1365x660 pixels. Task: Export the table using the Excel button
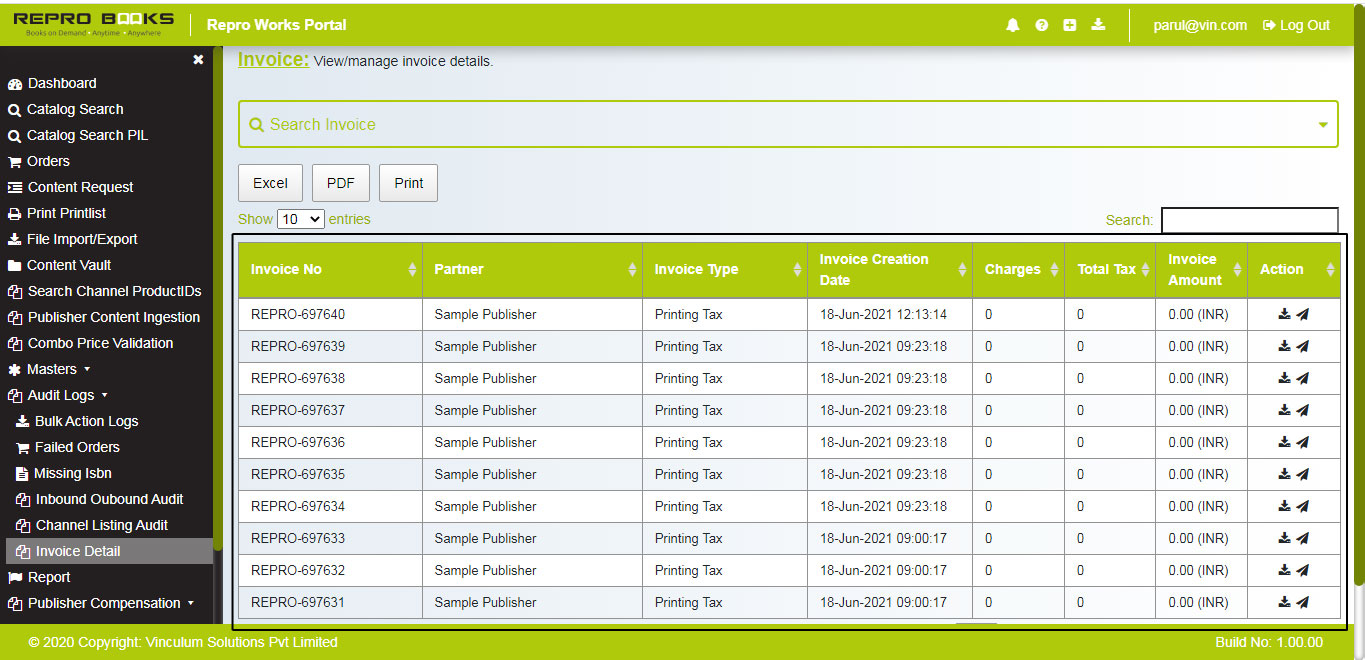coord(270,183)
